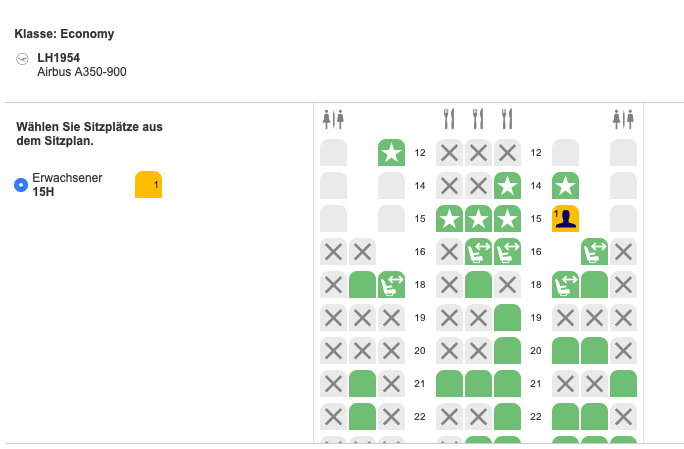Select the leftmost extra-legroom seat in row 16

click(x=478, y=252)
